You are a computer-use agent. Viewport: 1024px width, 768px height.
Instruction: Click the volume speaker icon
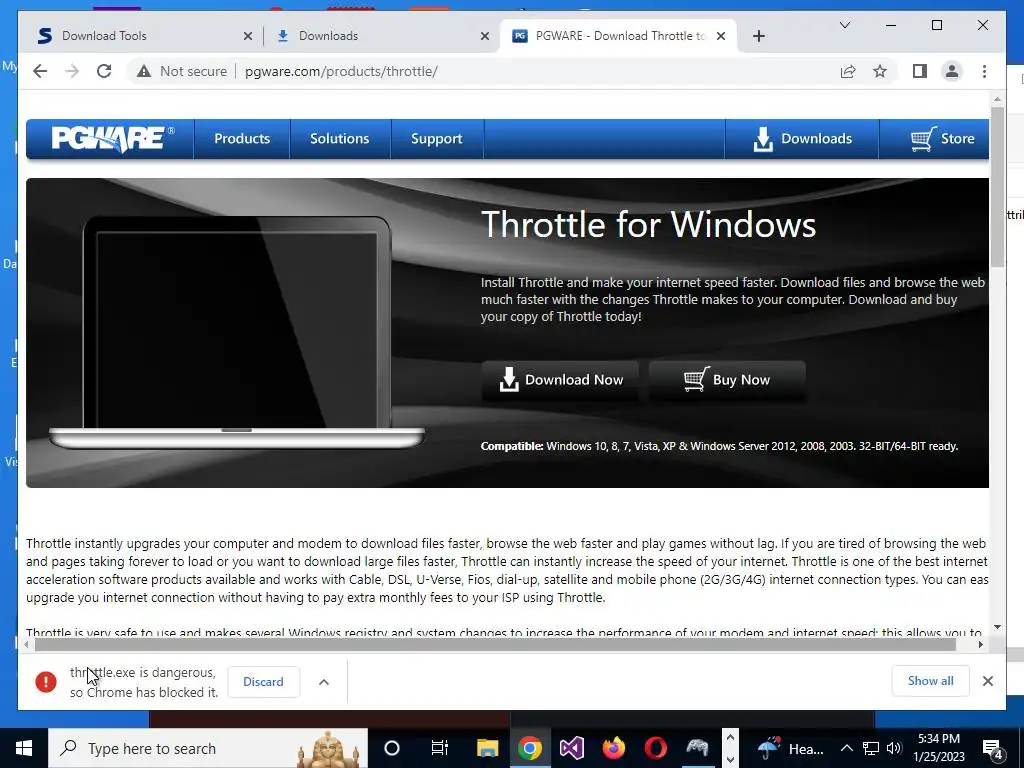[x=894, y=748]
